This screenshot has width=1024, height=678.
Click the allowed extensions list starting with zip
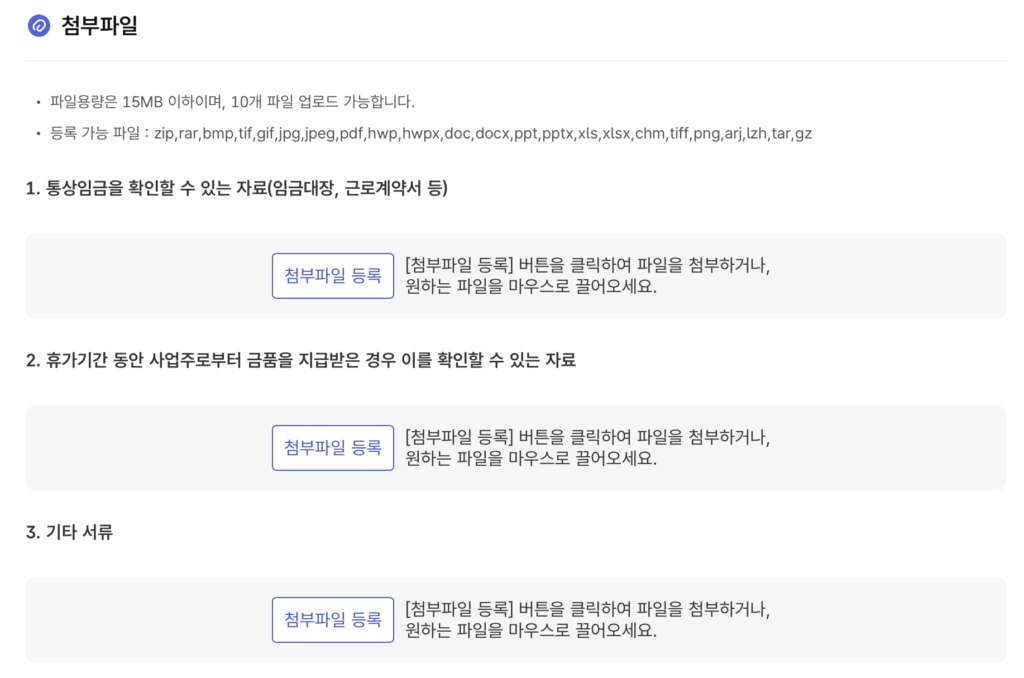pos(482,133)
